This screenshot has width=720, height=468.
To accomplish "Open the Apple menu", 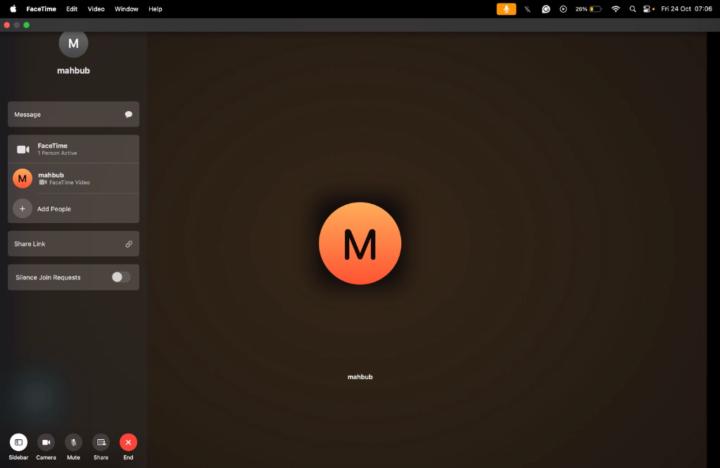I will point(13,8).
